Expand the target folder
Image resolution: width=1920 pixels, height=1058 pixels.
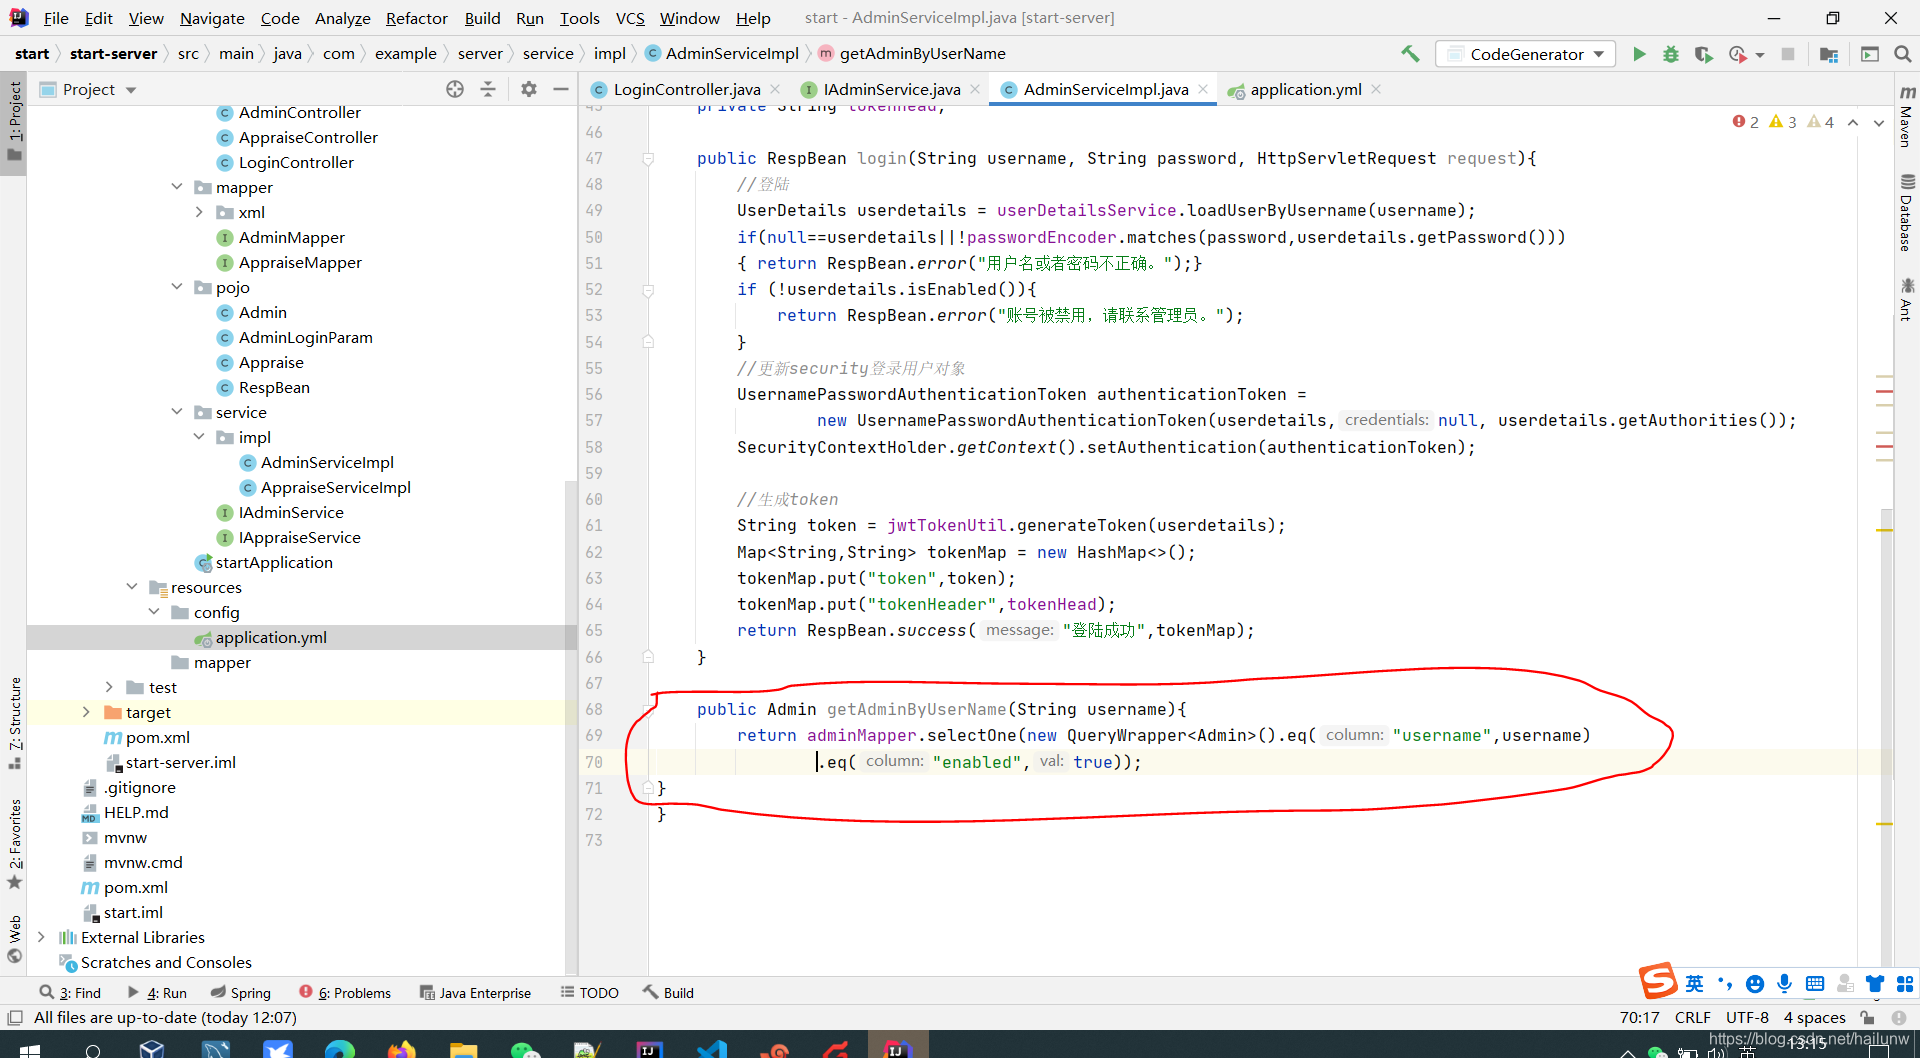[x=86, y=712]
